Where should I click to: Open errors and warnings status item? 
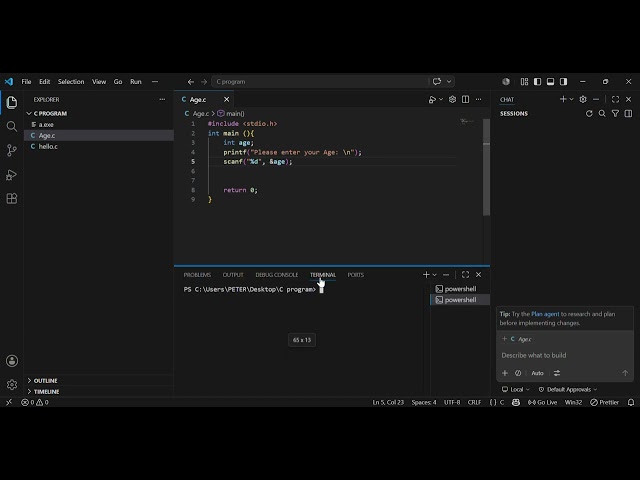coord(35,402)
